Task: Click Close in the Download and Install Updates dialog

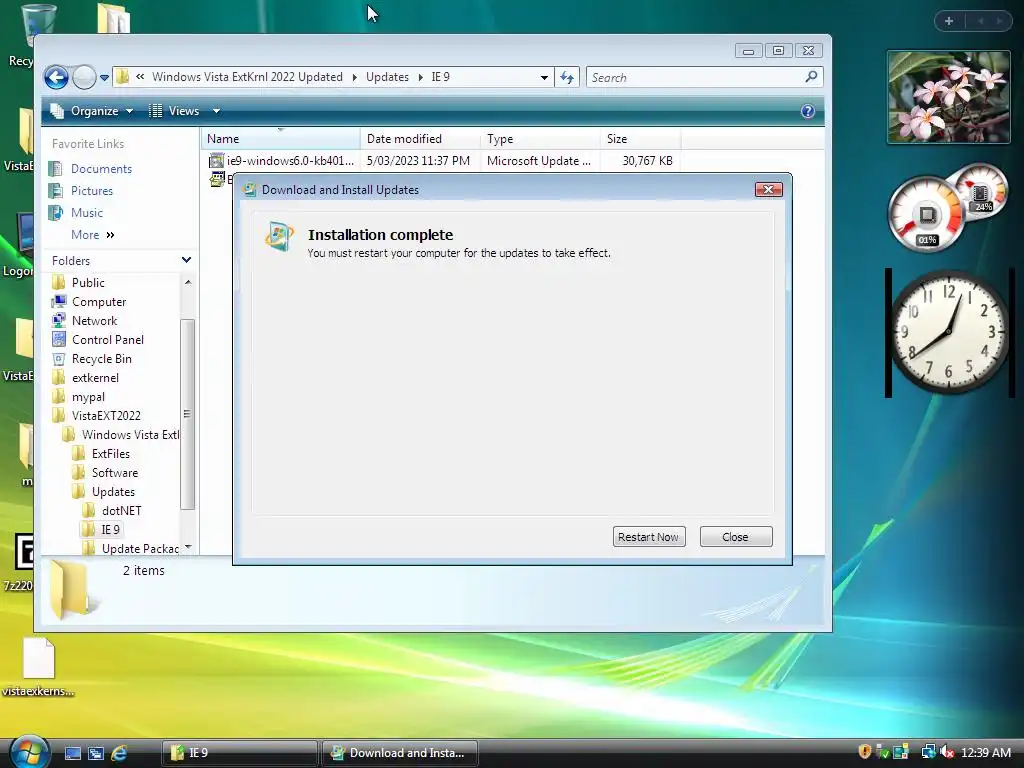Action: [x=735, y=537]
